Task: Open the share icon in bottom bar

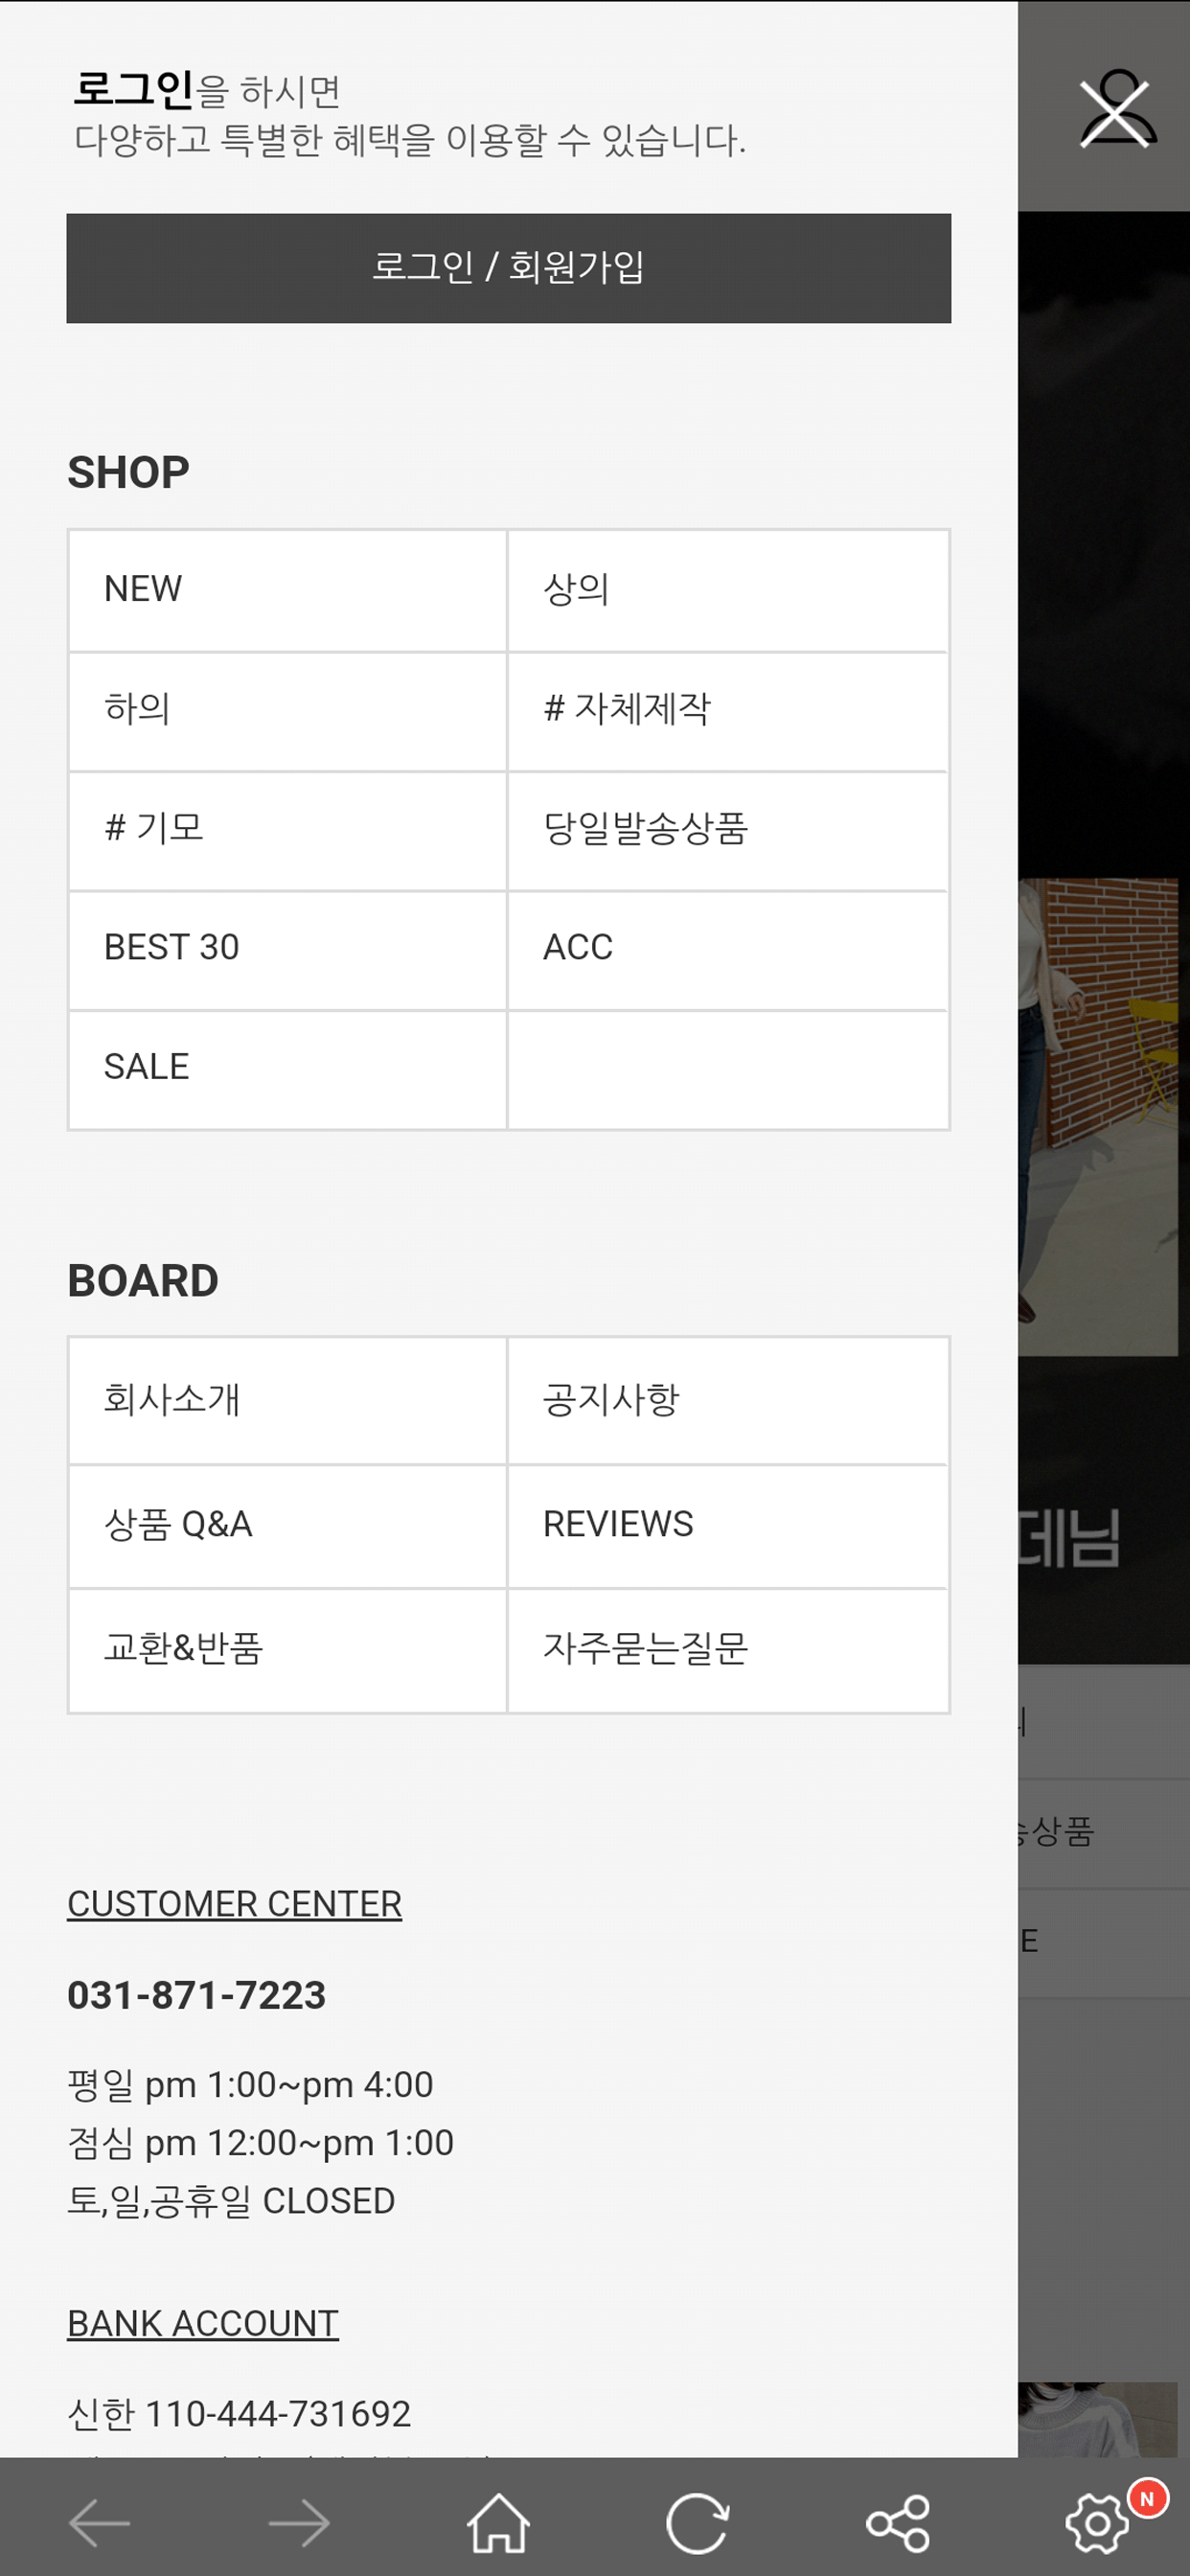Action: click(898, 2523)
